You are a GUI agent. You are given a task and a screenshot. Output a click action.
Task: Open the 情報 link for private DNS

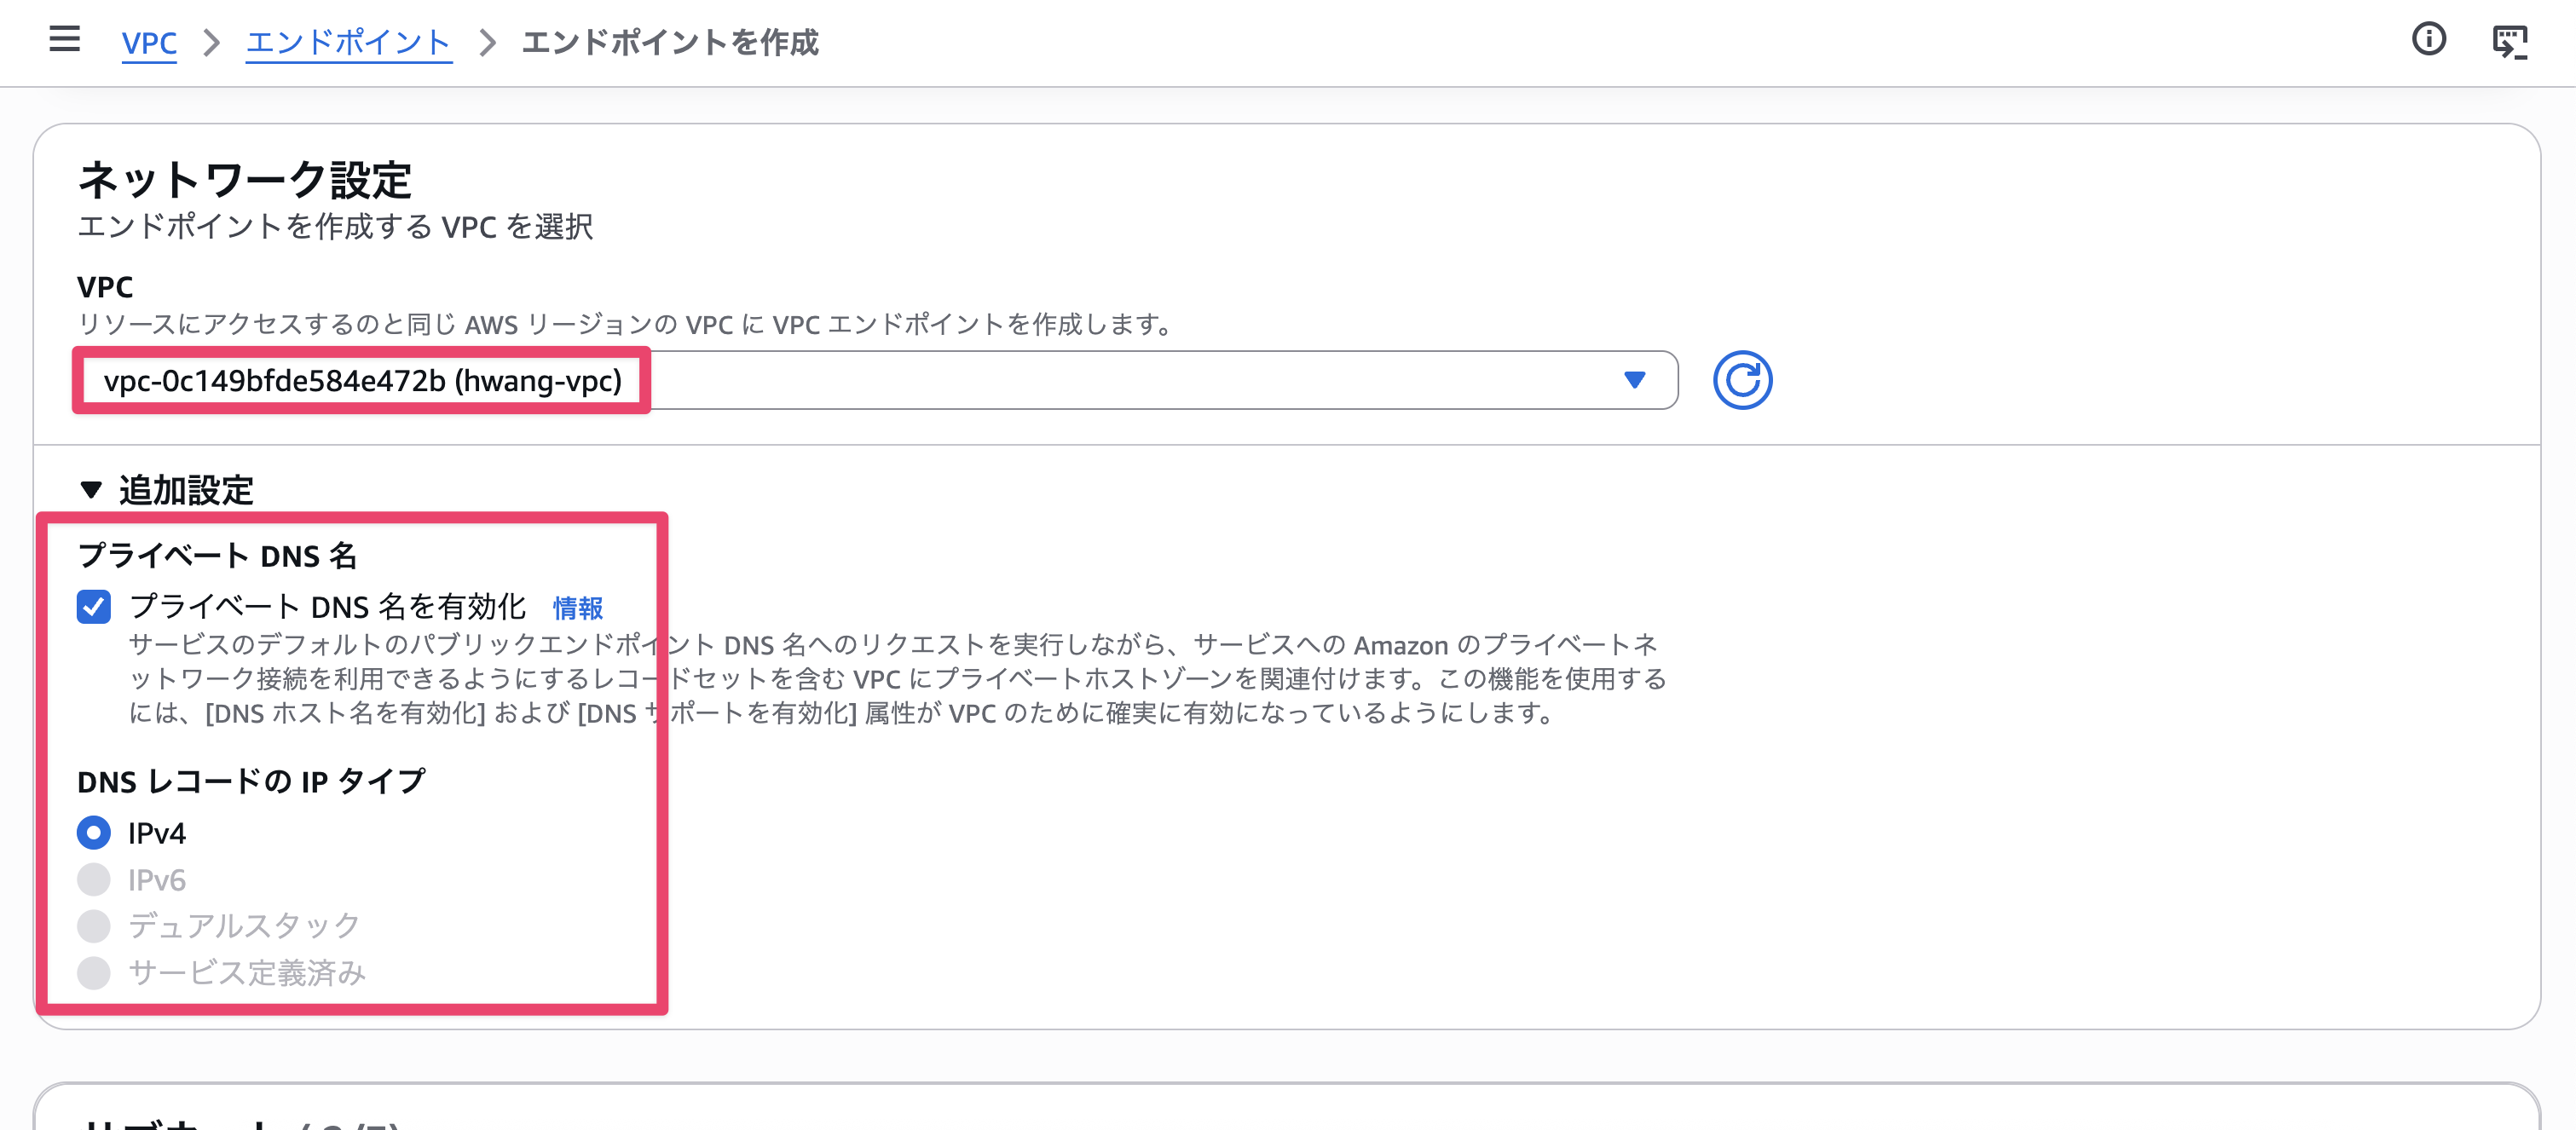pyautogui.click(x=578, y=608)
